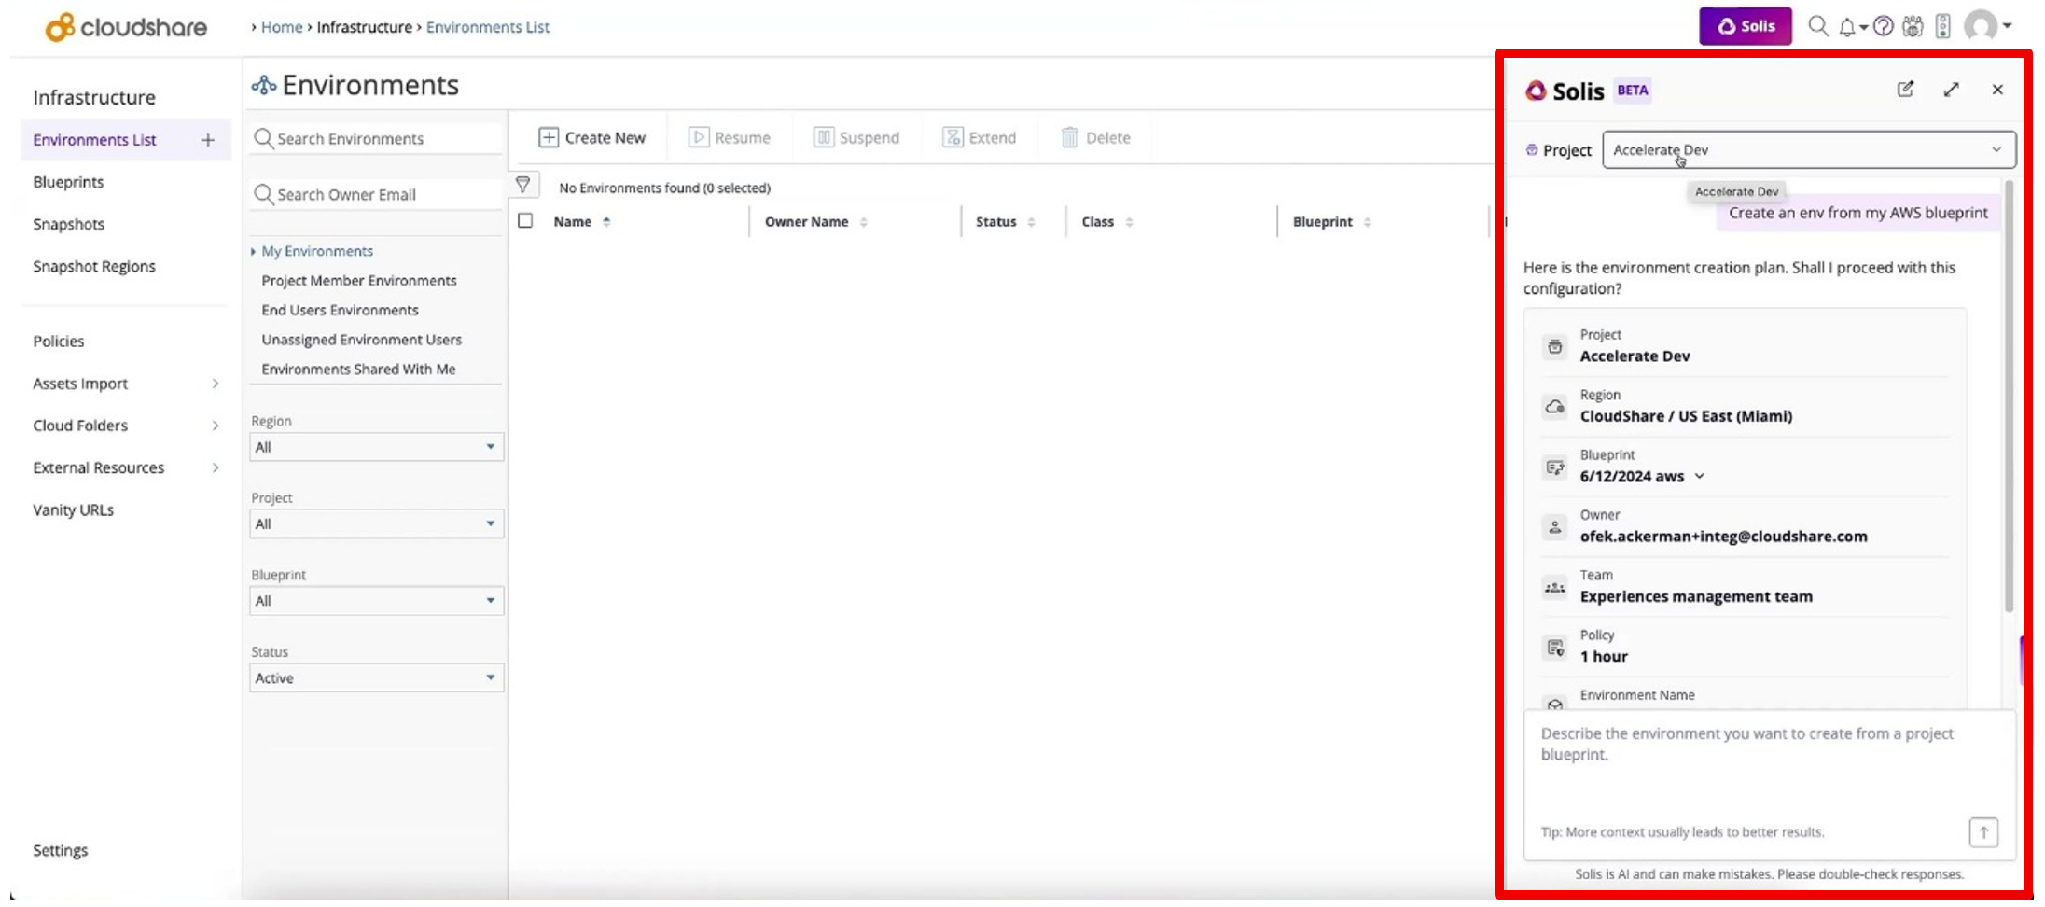Open the Region filter dropdown
2045x907 pixels.
click(376, 447)
